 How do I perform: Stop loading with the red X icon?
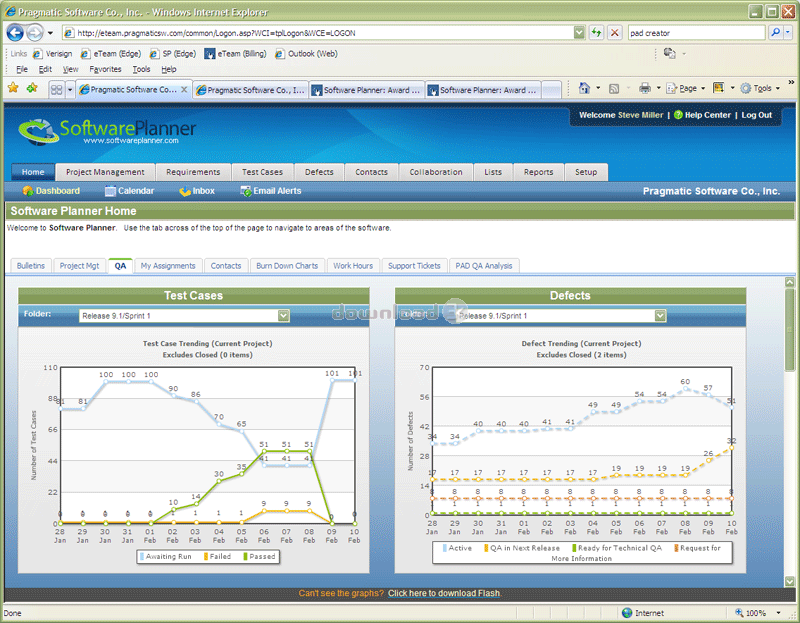(x=615, y=33)
